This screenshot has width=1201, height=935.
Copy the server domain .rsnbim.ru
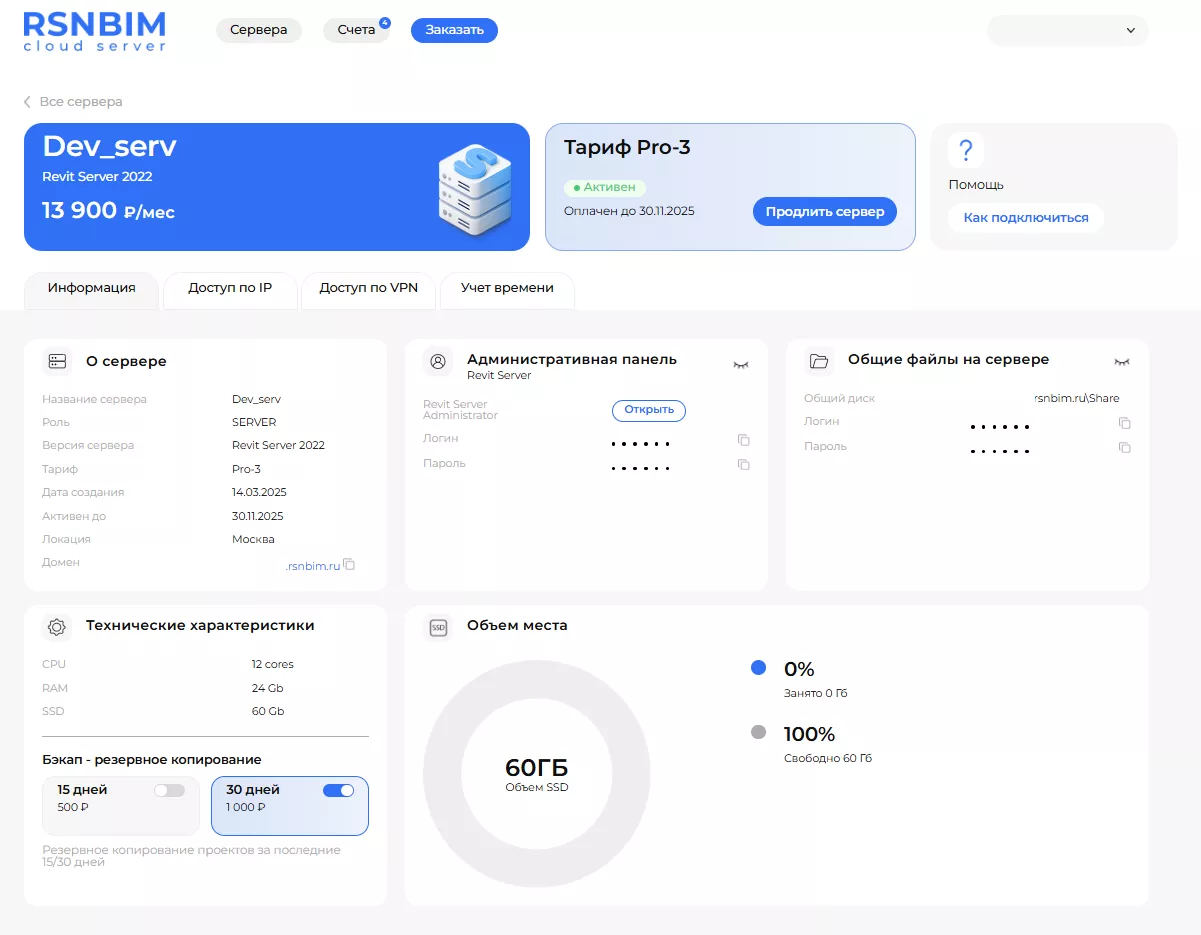[x=349, y=565]
